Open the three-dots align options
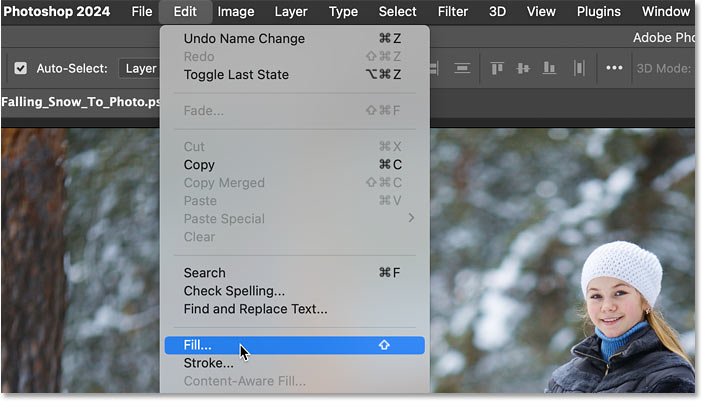This screenshot has height=402, width=703. pyautogui.click(x=614, y=68)
